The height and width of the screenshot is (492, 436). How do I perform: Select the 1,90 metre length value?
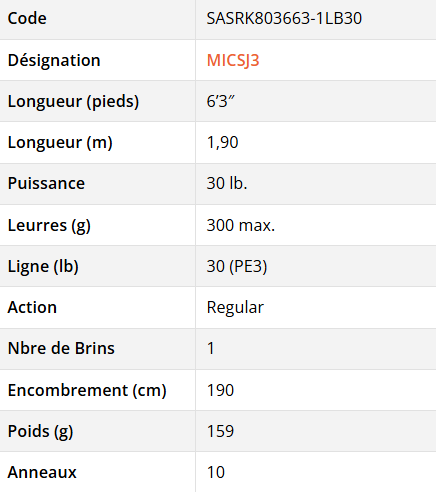click(x=222, y=142)
